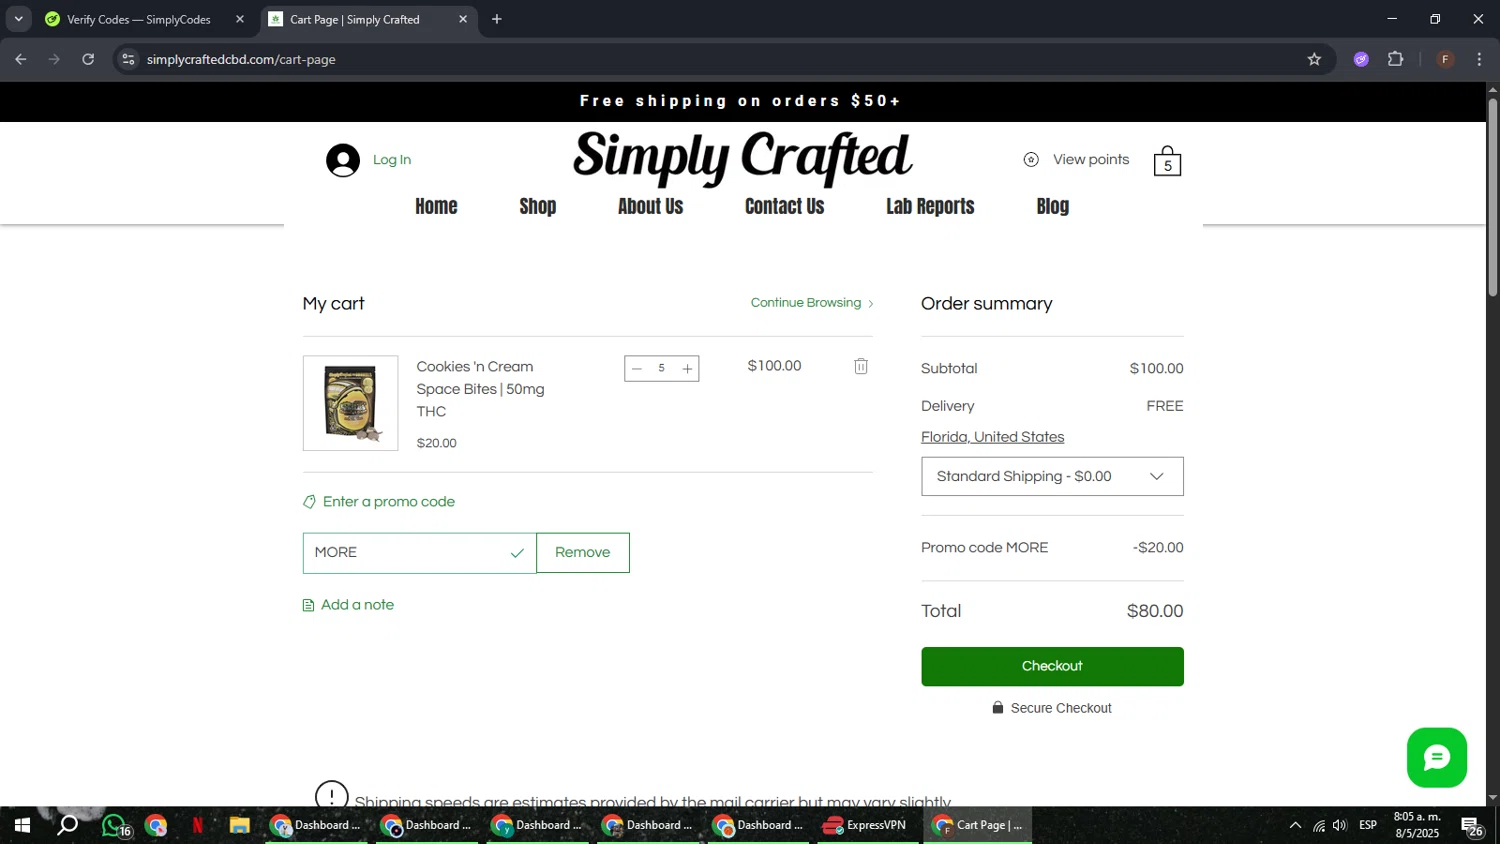Go to About Us page
The image size is (1500, 844).
tap(650, 206)
